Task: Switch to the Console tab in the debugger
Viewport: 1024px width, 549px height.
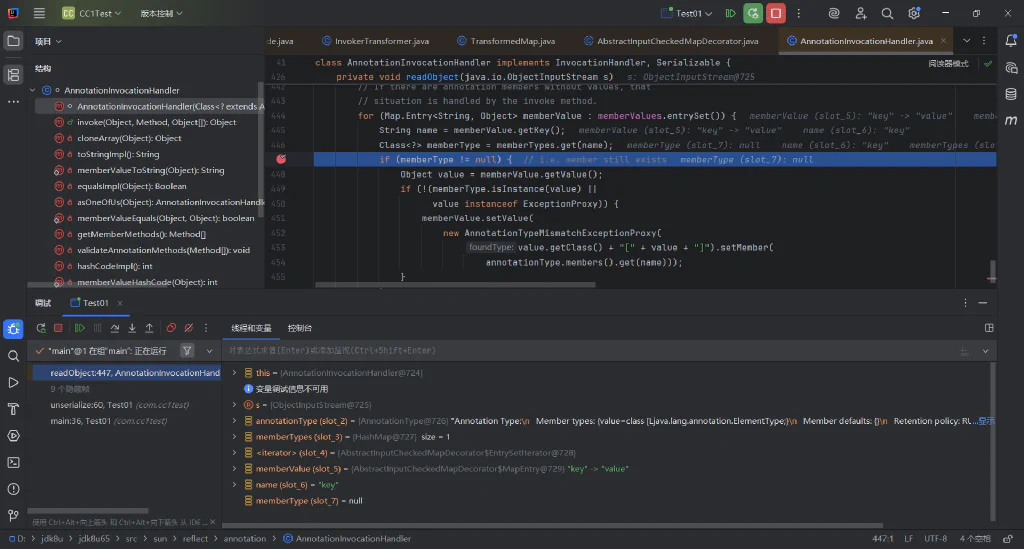Action: point(300,328)
